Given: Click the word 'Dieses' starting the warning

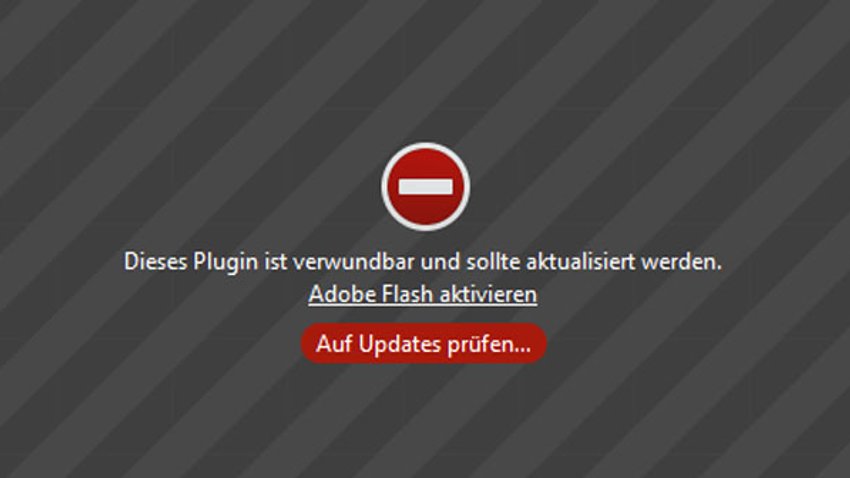Looking at the screenshot, I should pyautogui.click(x=156, y=262).
